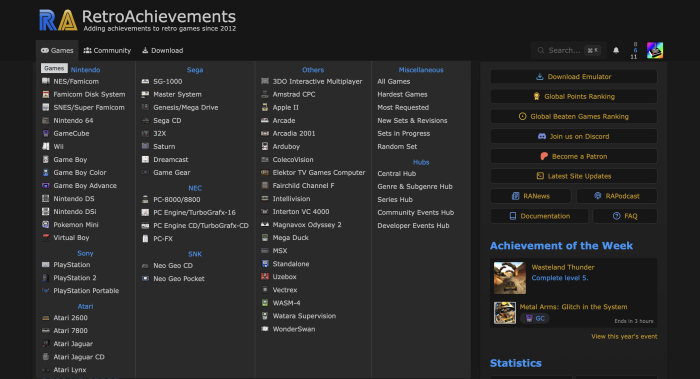Open the Documentation button
Image resolution: width=700 pixels, height=379 pixels.
tap(539, 216)
